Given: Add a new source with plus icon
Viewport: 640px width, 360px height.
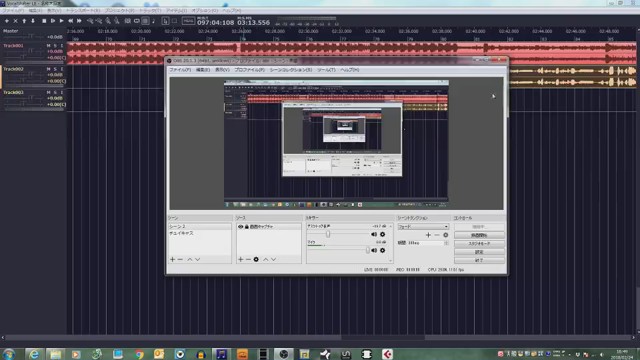Looking at the screenshot, I should coord(240,260).
